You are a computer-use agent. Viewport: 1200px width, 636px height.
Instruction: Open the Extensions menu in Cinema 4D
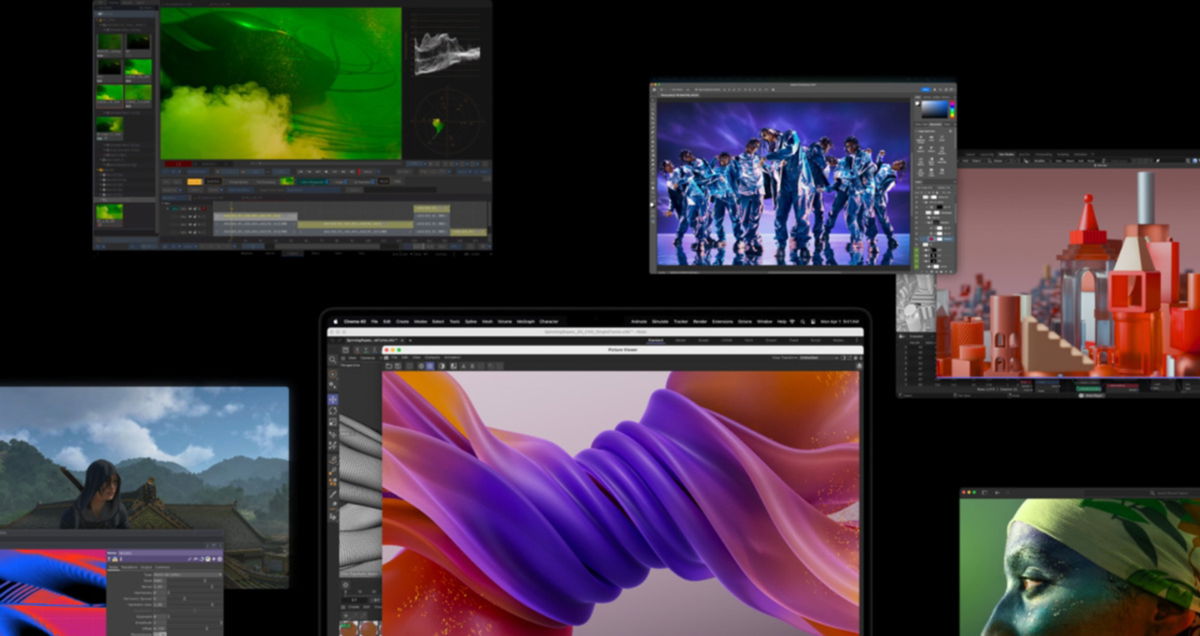coord(722,321)
